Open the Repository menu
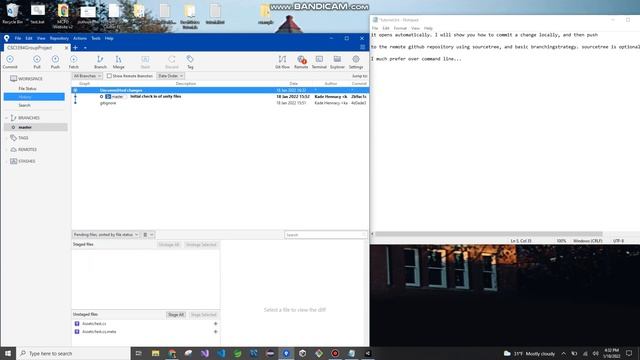640x360 pixels. tap(59, 38)
